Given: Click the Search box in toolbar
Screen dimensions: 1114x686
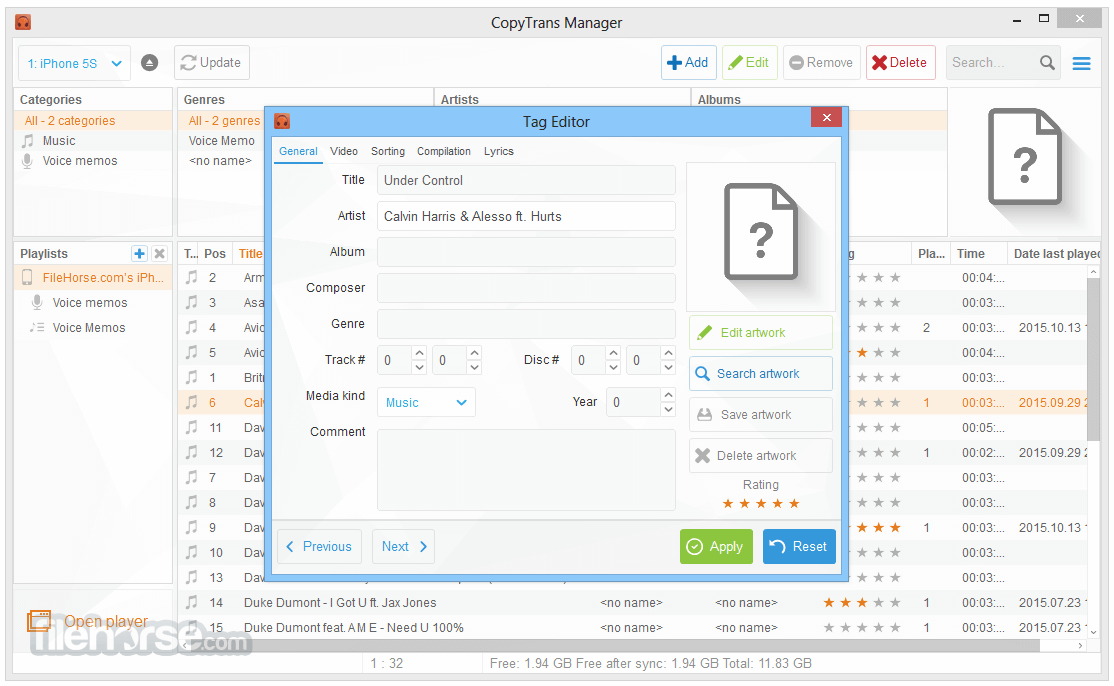Looking at the screenshot, I should [x=993, y=62].
